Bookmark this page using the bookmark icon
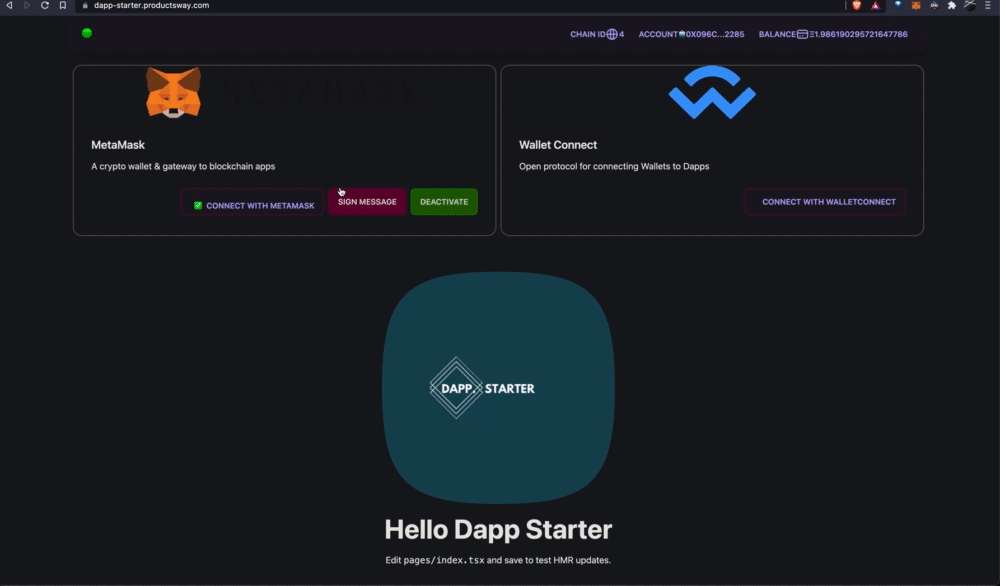Image resolution: width=1000 pixels, height=586 pixels. [62, 5]
